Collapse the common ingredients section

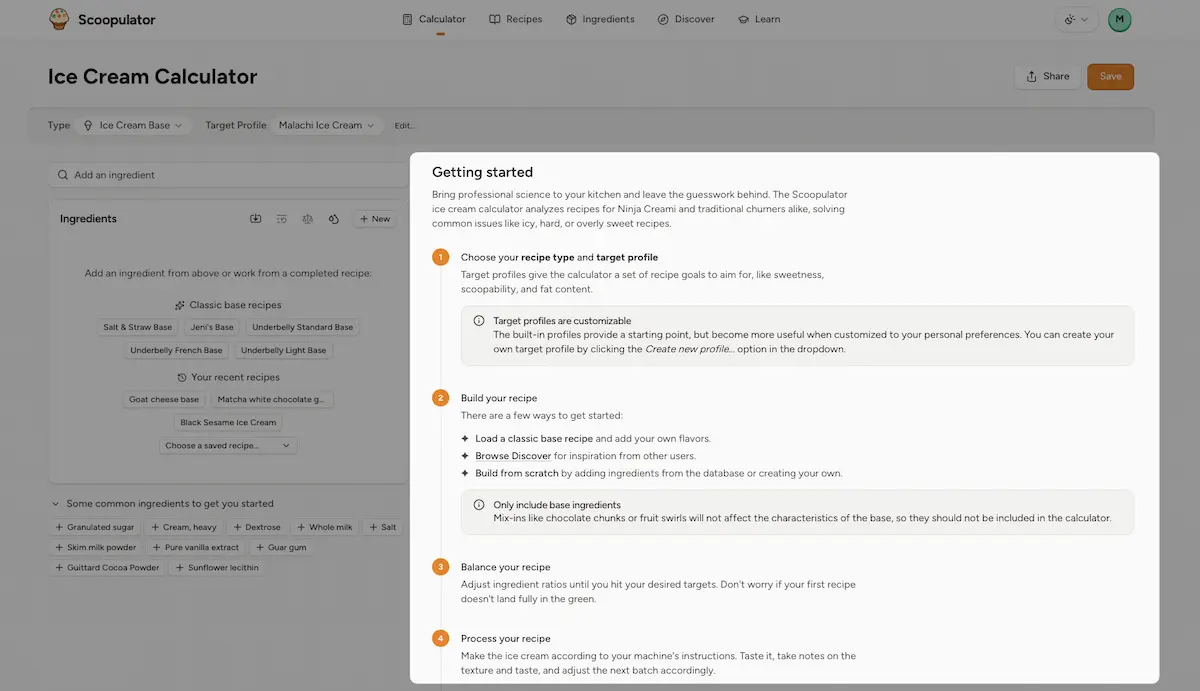coord(55,502)
